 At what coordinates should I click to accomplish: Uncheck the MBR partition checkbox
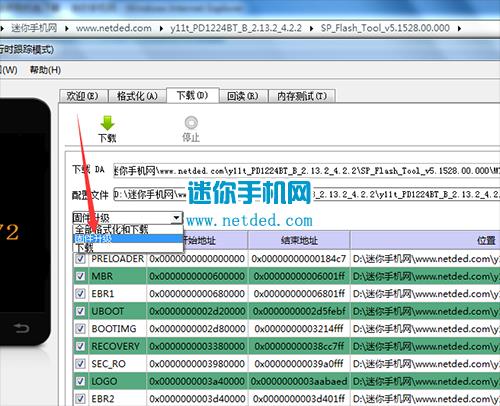pos(80,276)
